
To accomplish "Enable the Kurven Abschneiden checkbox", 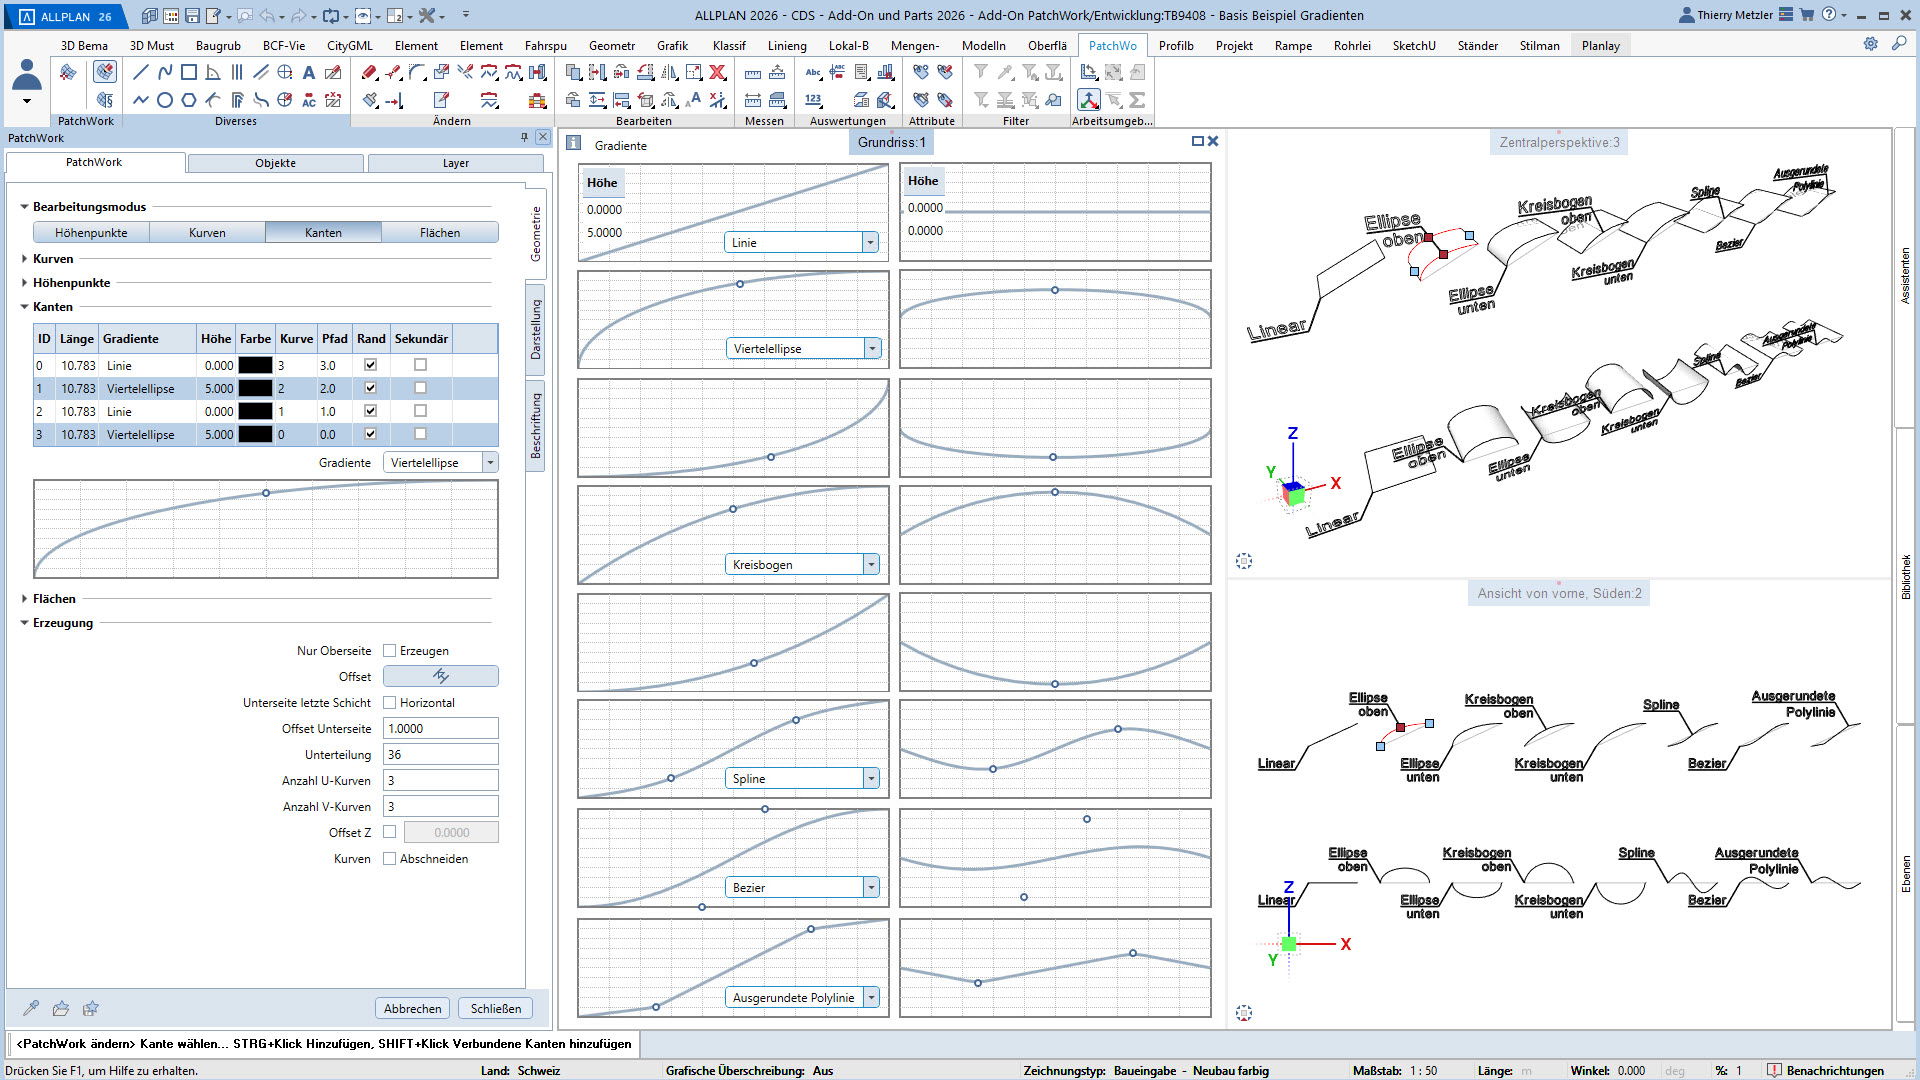I will point(390,859).
